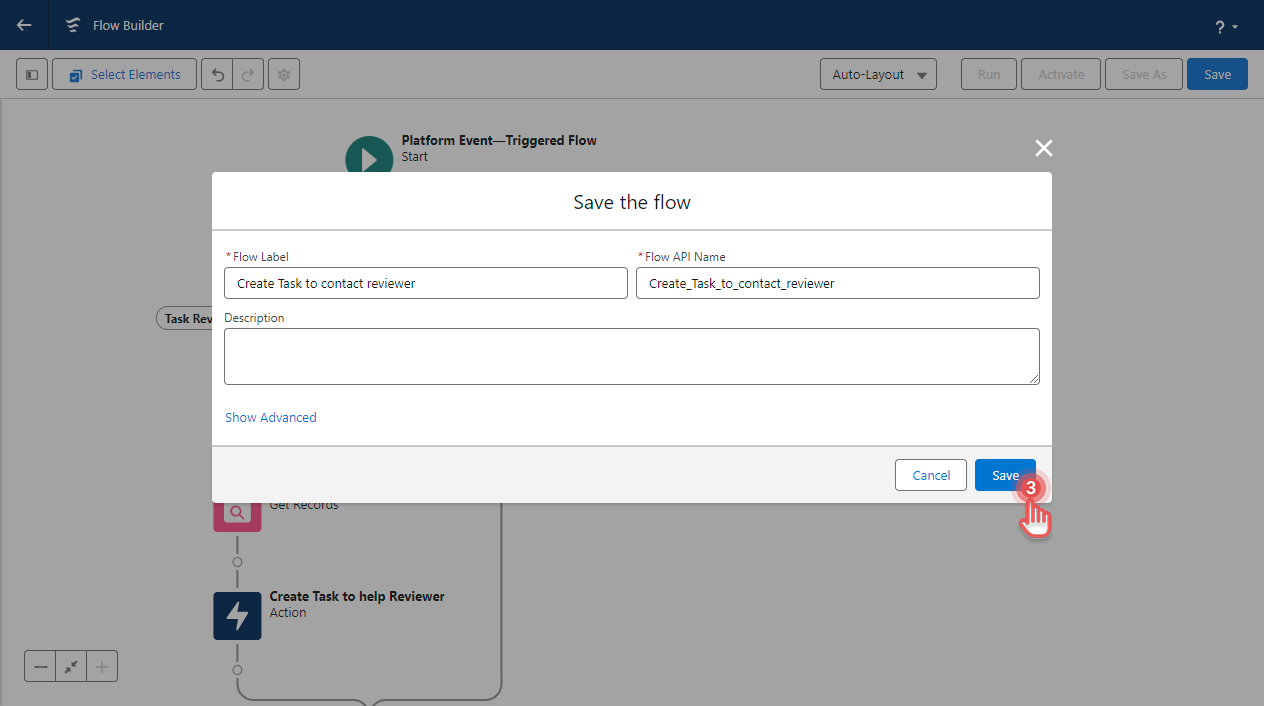Click the back arrow to exit Flow Builder
1264x706 pixels.
pos(22,25)
